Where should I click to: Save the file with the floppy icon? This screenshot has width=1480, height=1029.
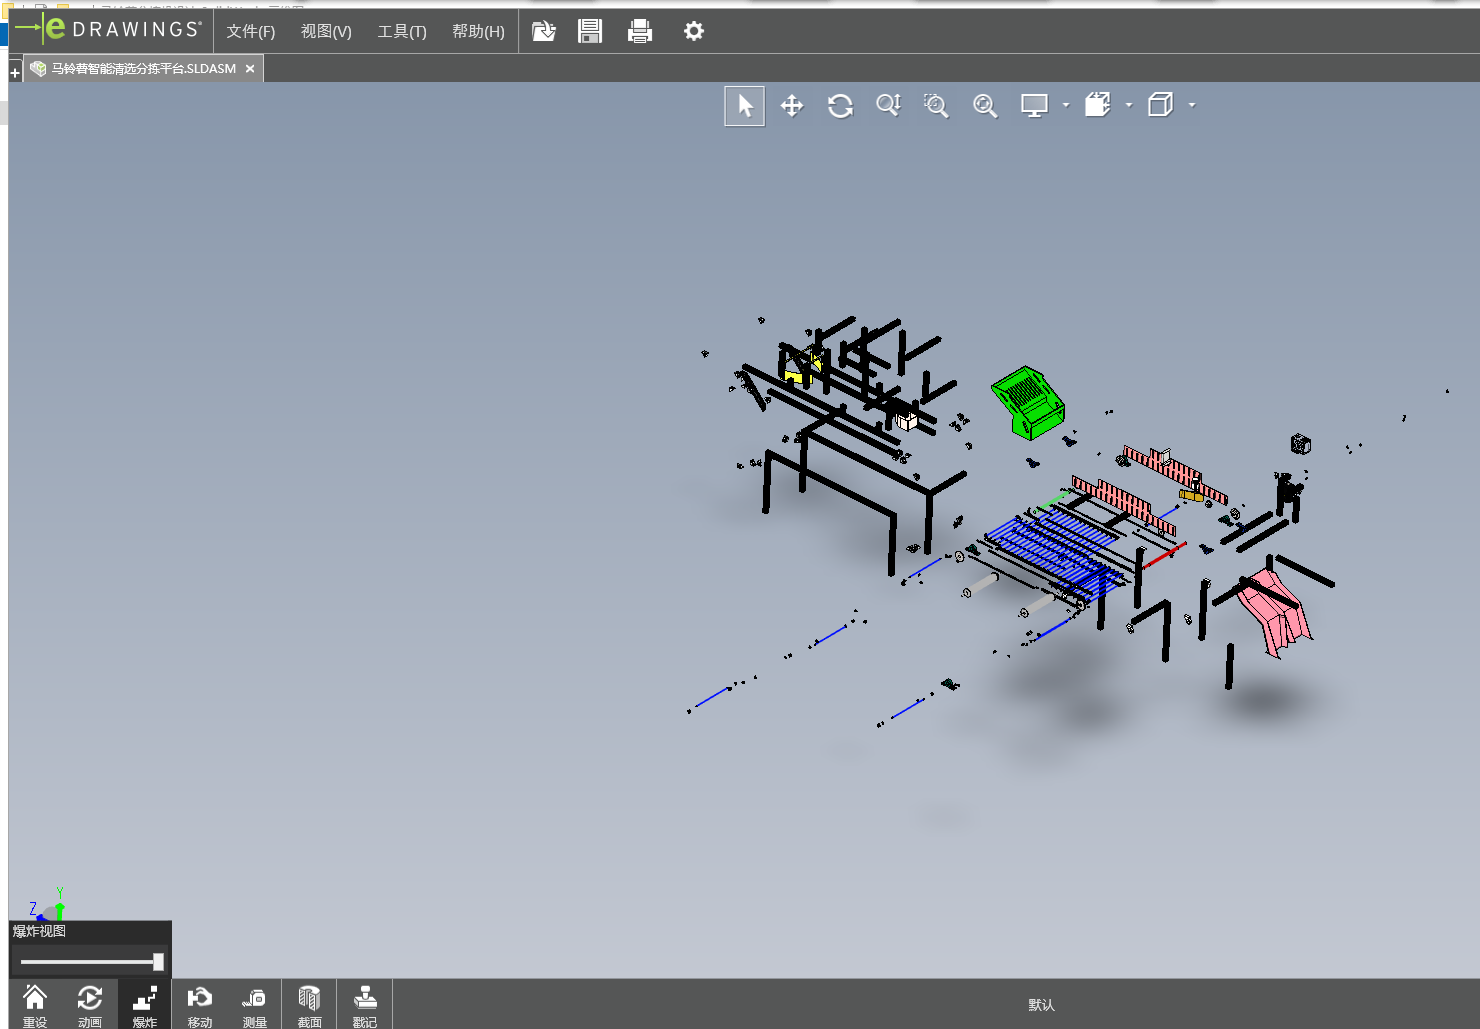click(590, 31)
